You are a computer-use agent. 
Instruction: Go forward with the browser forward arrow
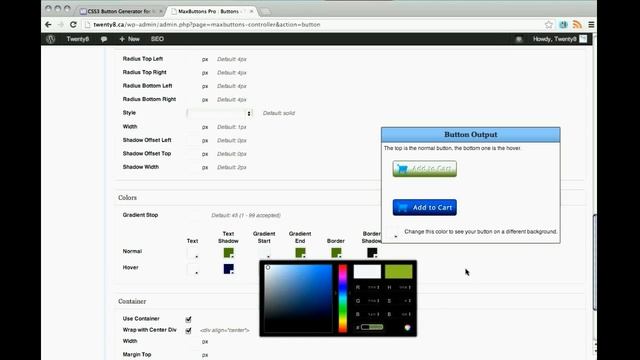[60, 24]
